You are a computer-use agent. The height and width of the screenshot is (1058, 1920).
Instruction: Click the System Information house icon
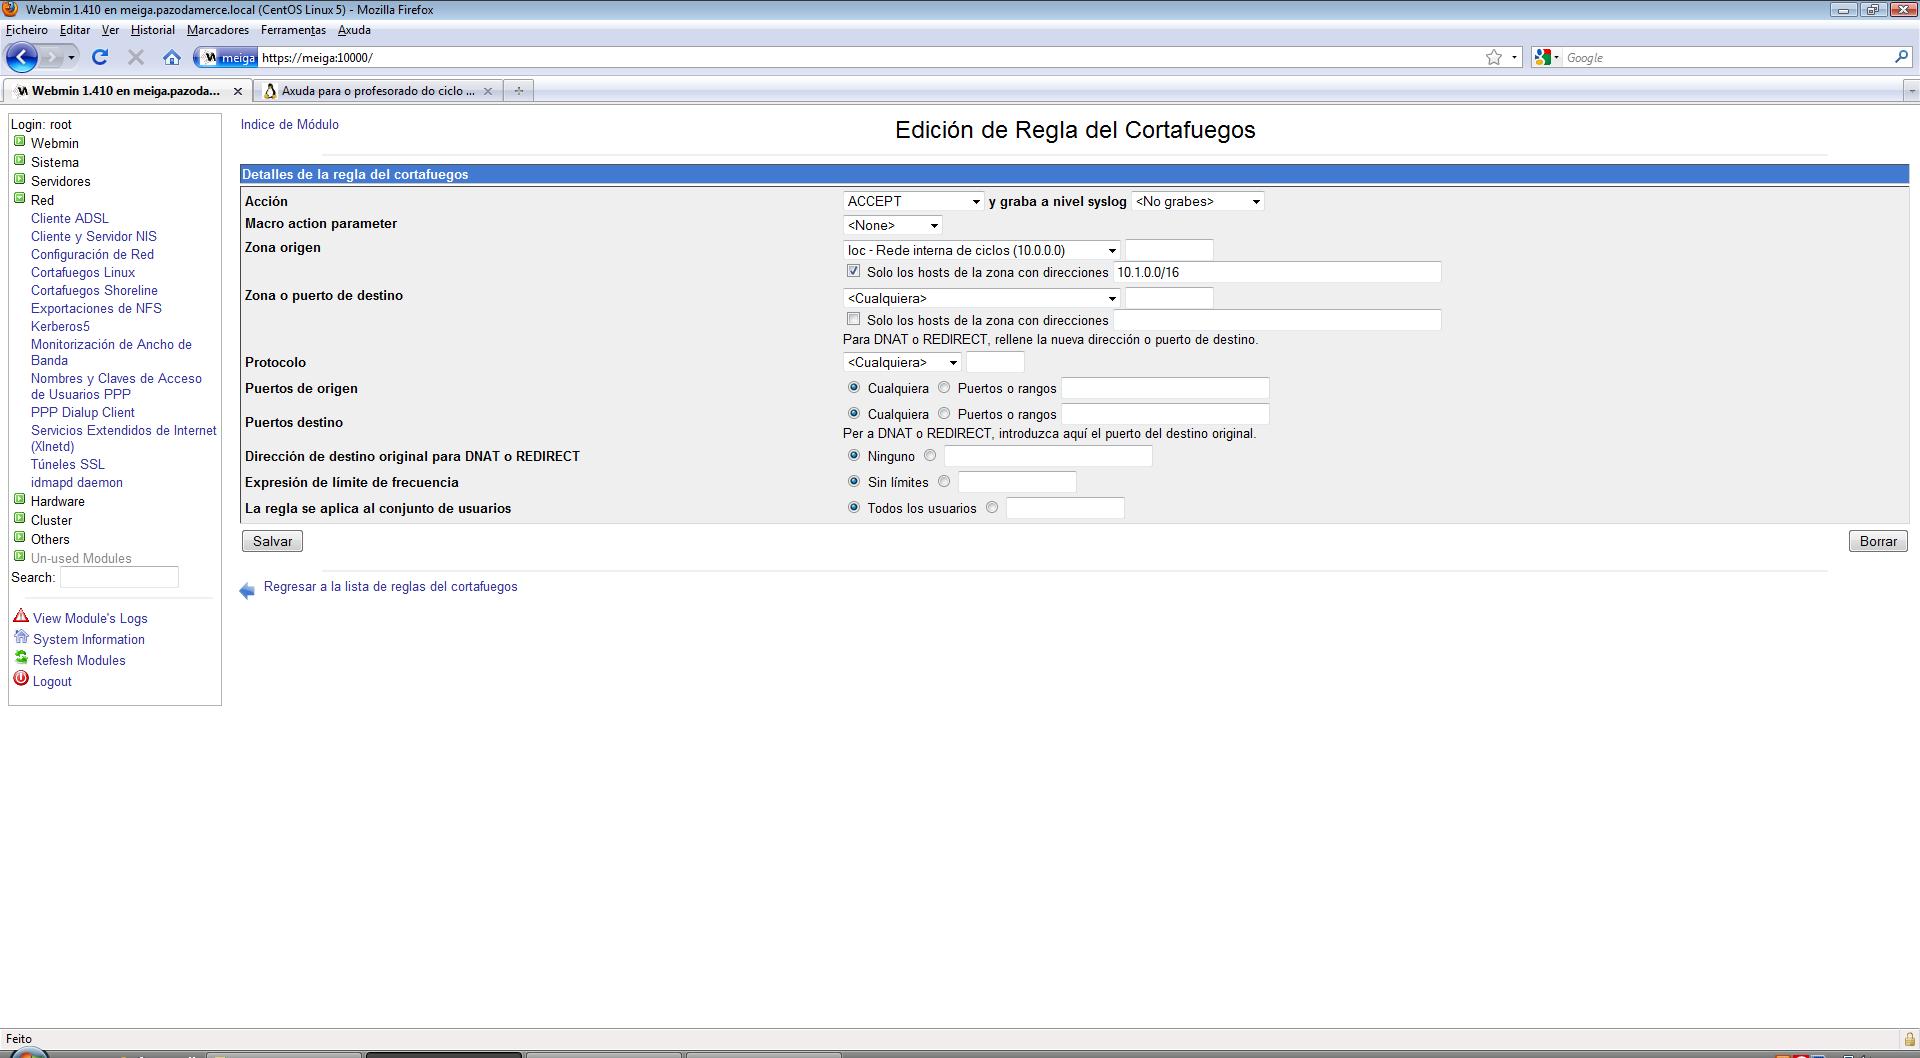[x=21, y=638]
